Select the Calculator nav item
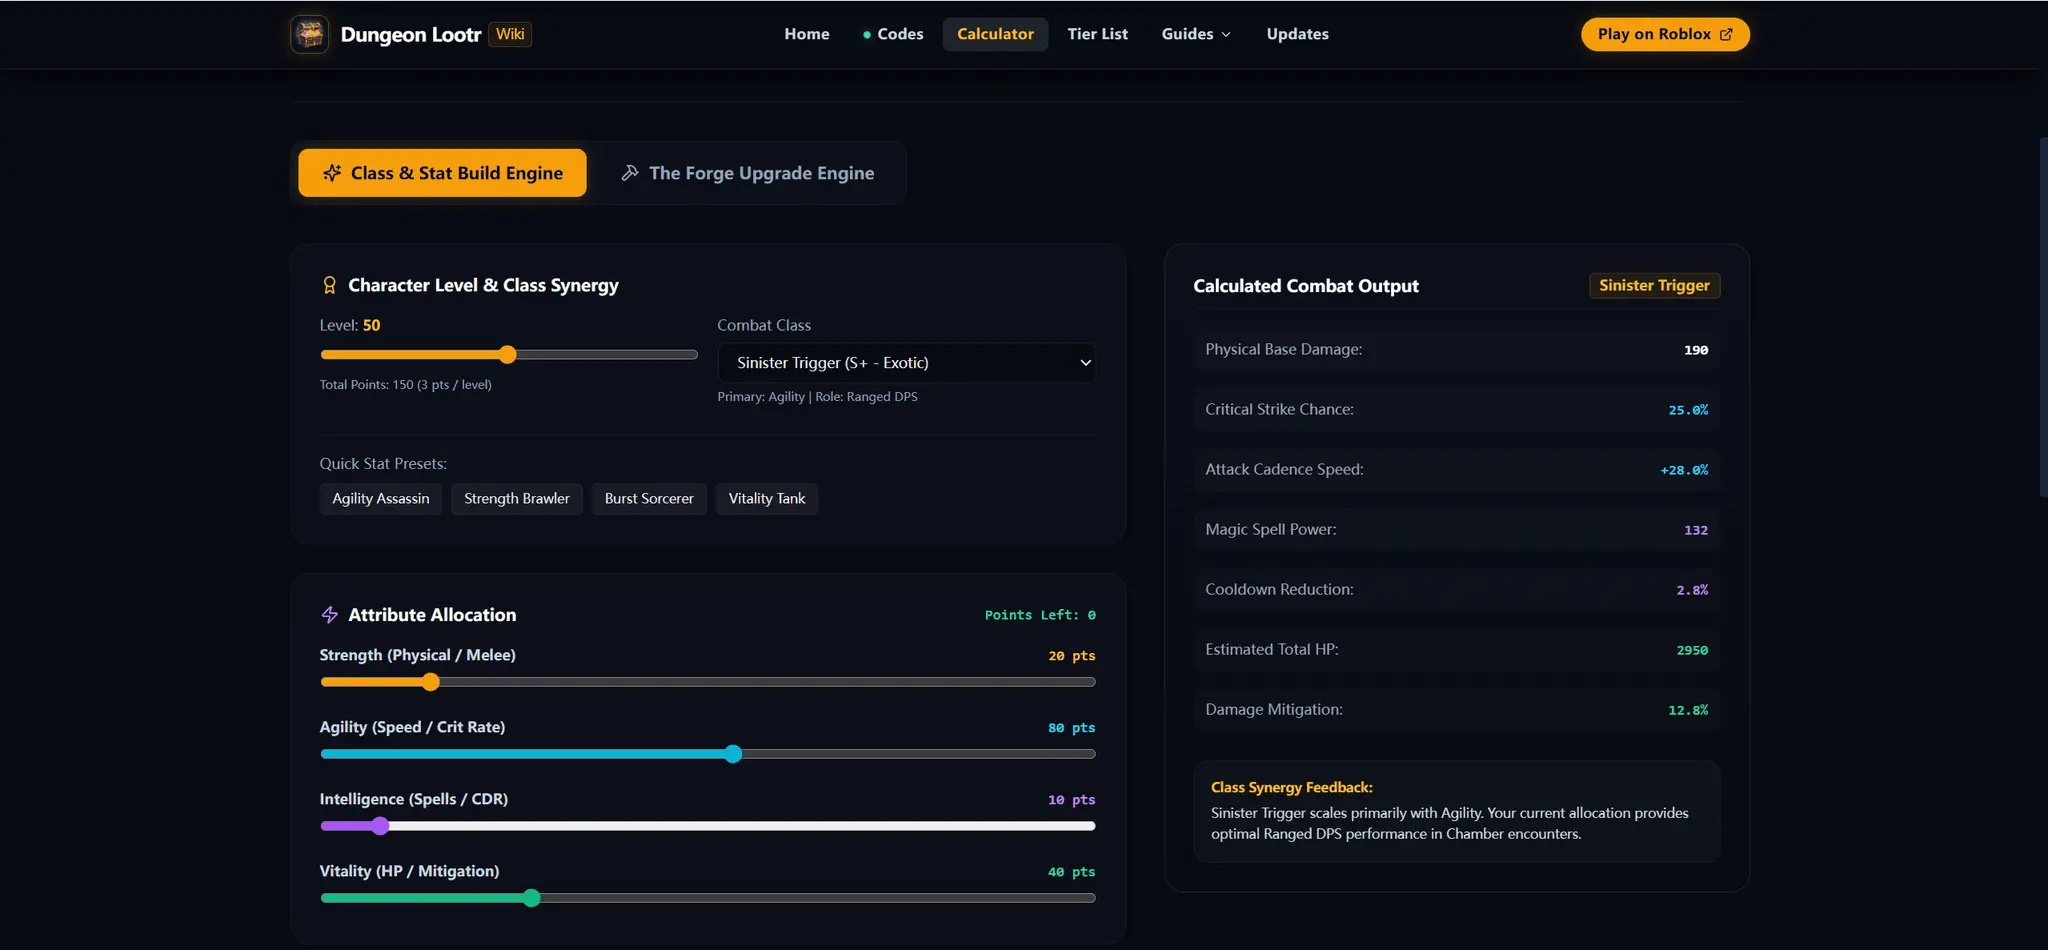The image size is (2048, 950). (995, 34)
